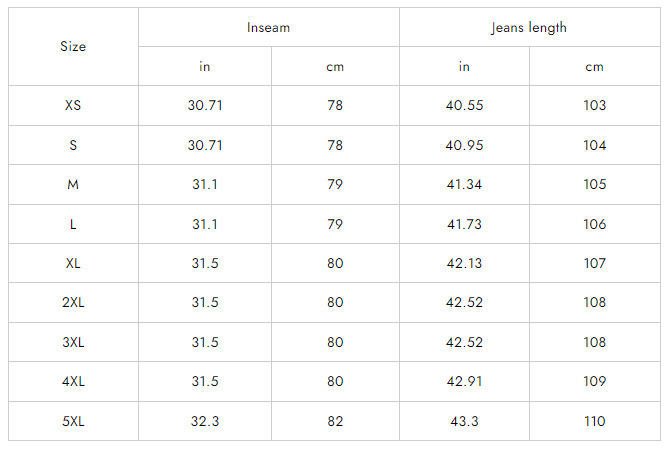Click the S size row label
The image size is (668, 450).
pyautogui.click(x=73, y=145)
